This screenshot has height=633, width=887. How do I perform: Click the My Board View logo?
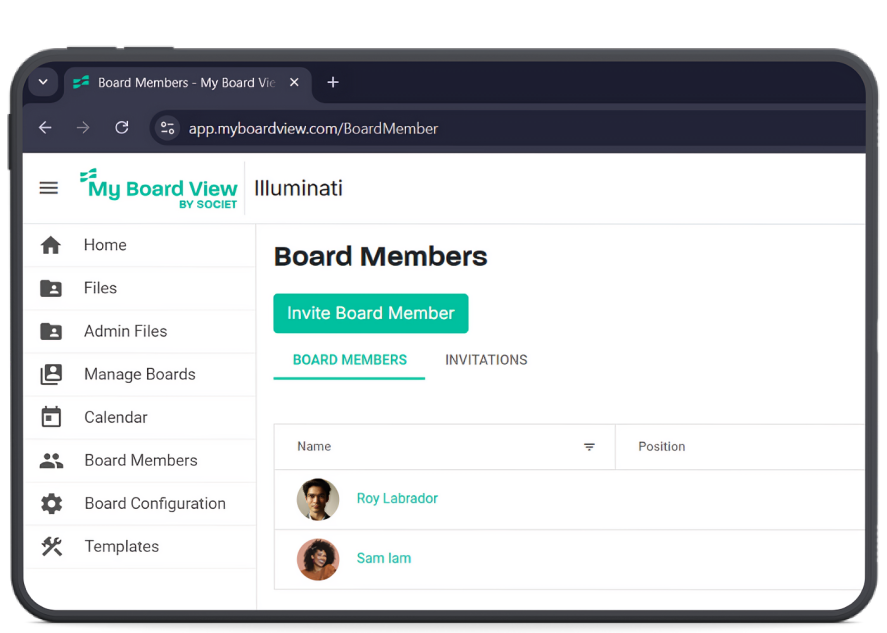click(158, 188)
